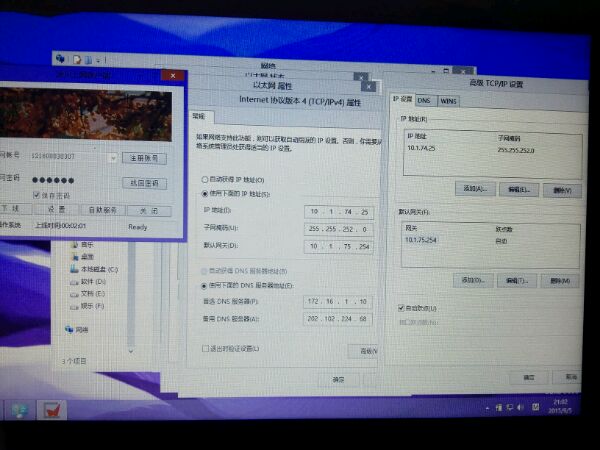
Task: Select IP address row 10.1.74.25 in list
Action: 421,148
